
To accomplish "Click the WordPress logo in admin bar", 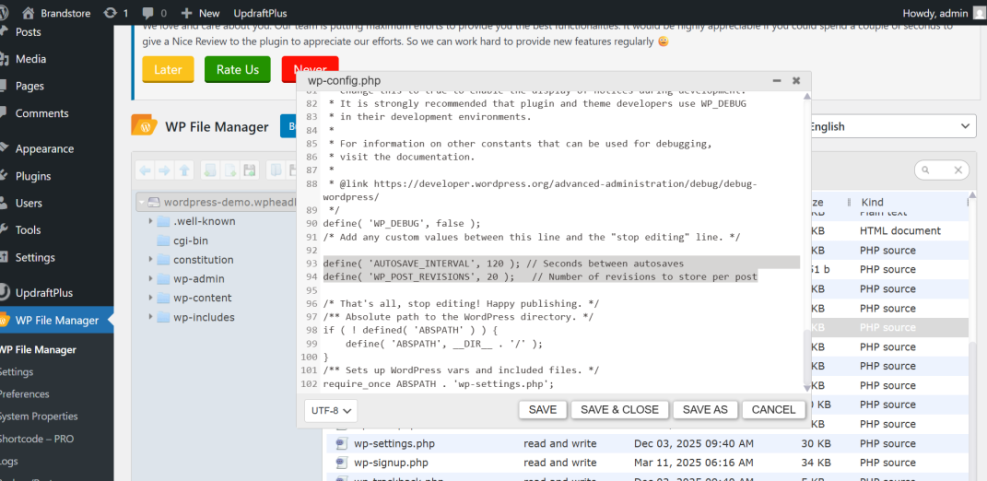I will [x=3, y=13].
